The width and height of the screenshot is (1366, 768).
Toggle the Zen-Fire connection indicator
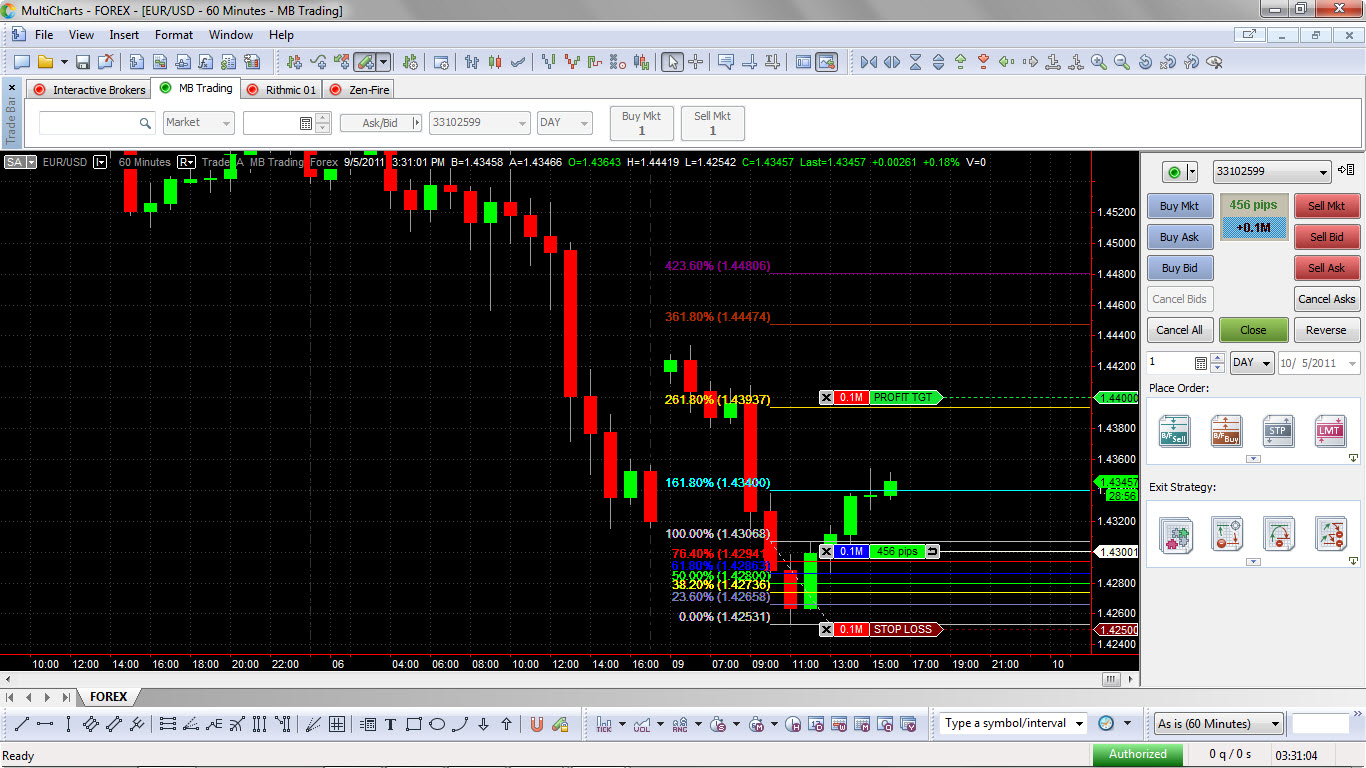click(335, 89)
